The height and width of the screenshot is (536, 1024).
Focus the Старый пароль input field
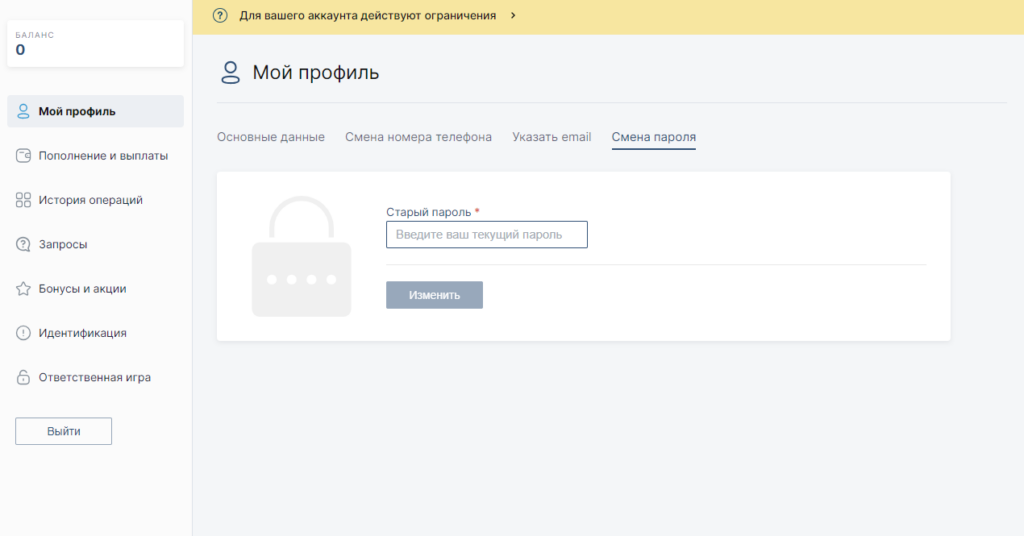point(487,234)
